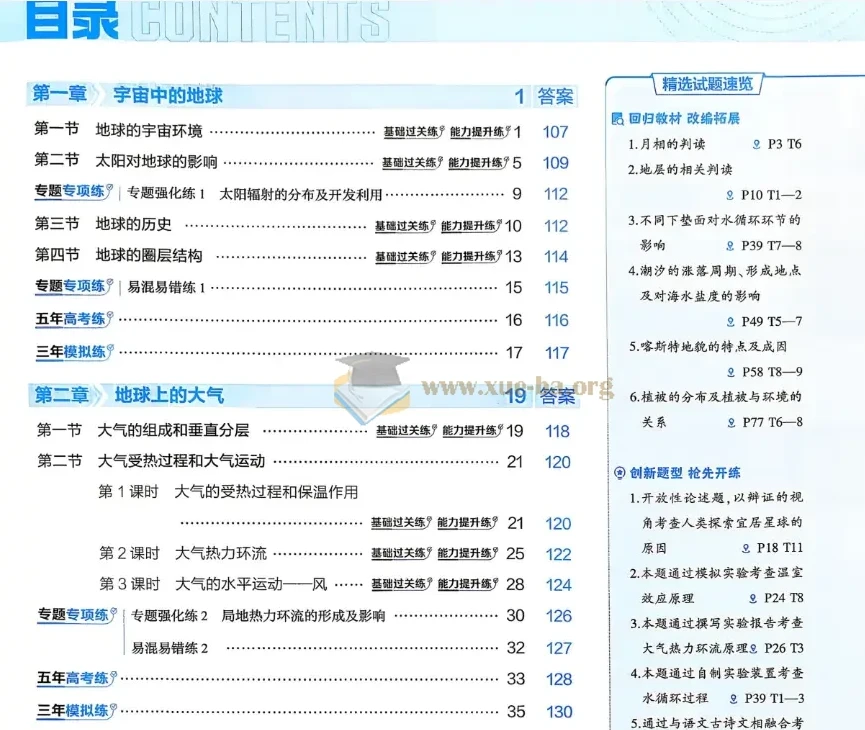The image size is (865, 730).
Task: Click answer page number 126
Action: (559, 616)
